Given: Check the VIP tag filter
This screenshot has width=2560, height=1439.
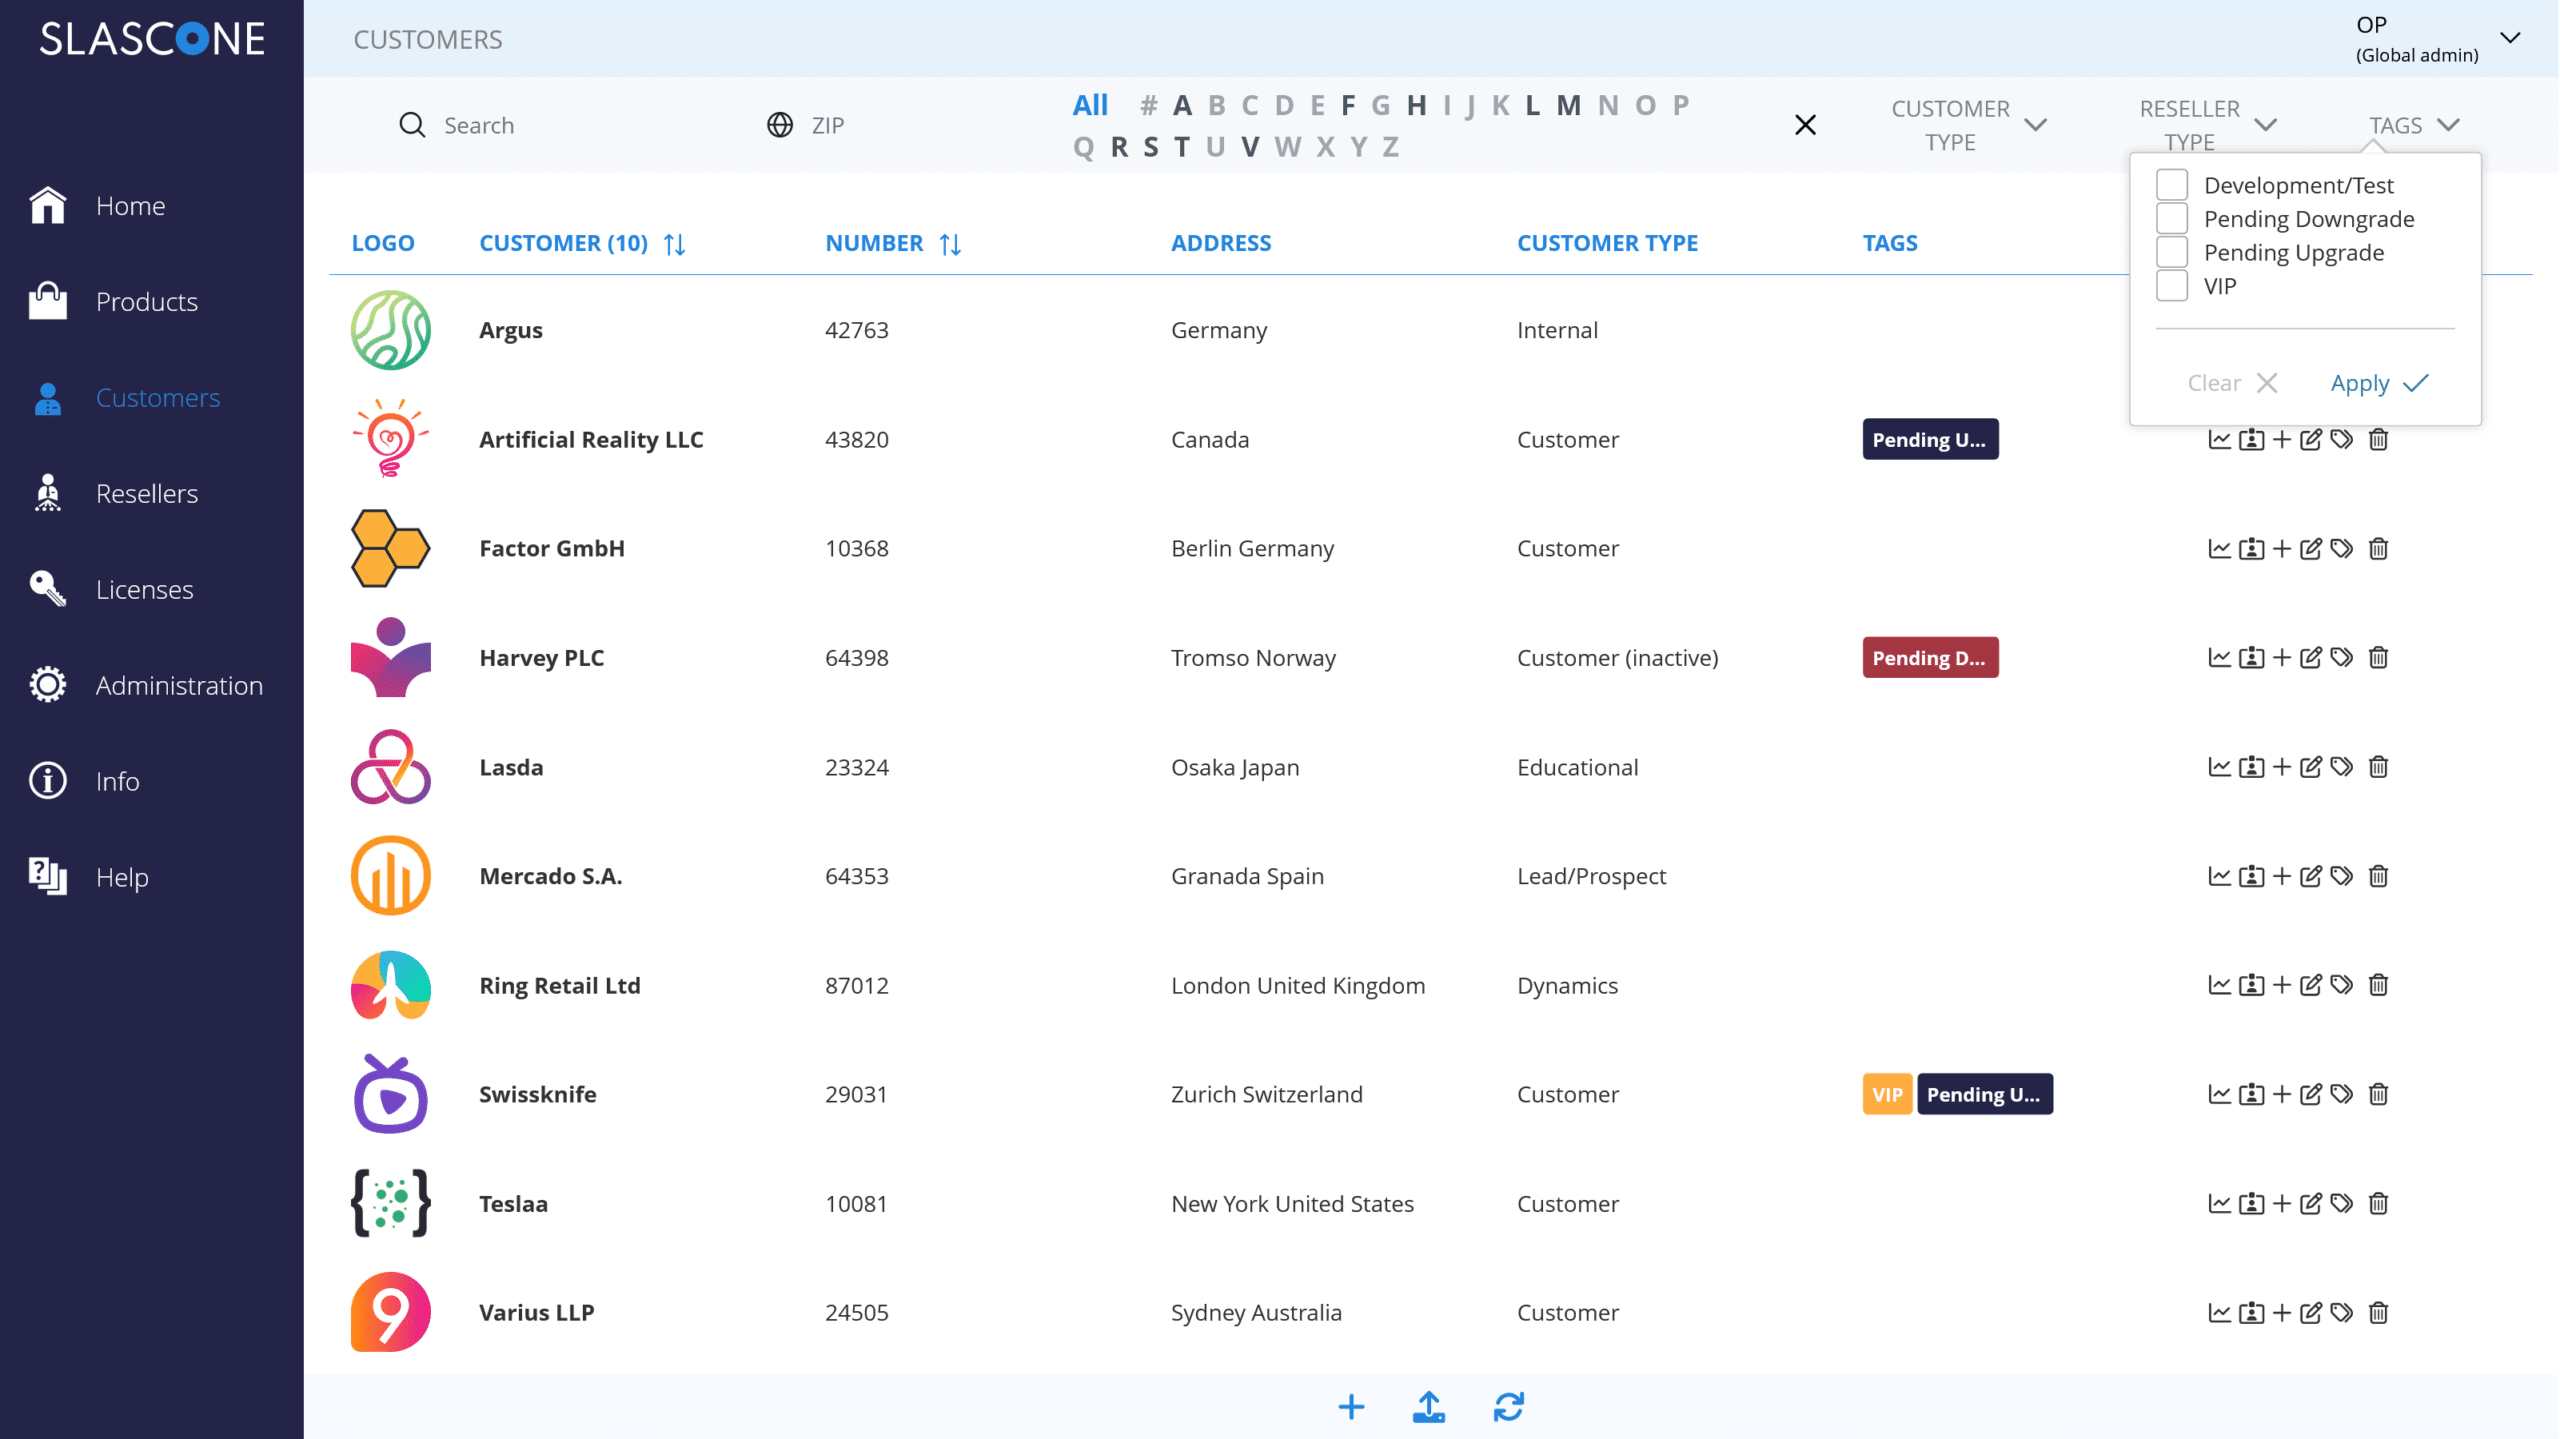Looking at the screenshot, I should 2171,286.
